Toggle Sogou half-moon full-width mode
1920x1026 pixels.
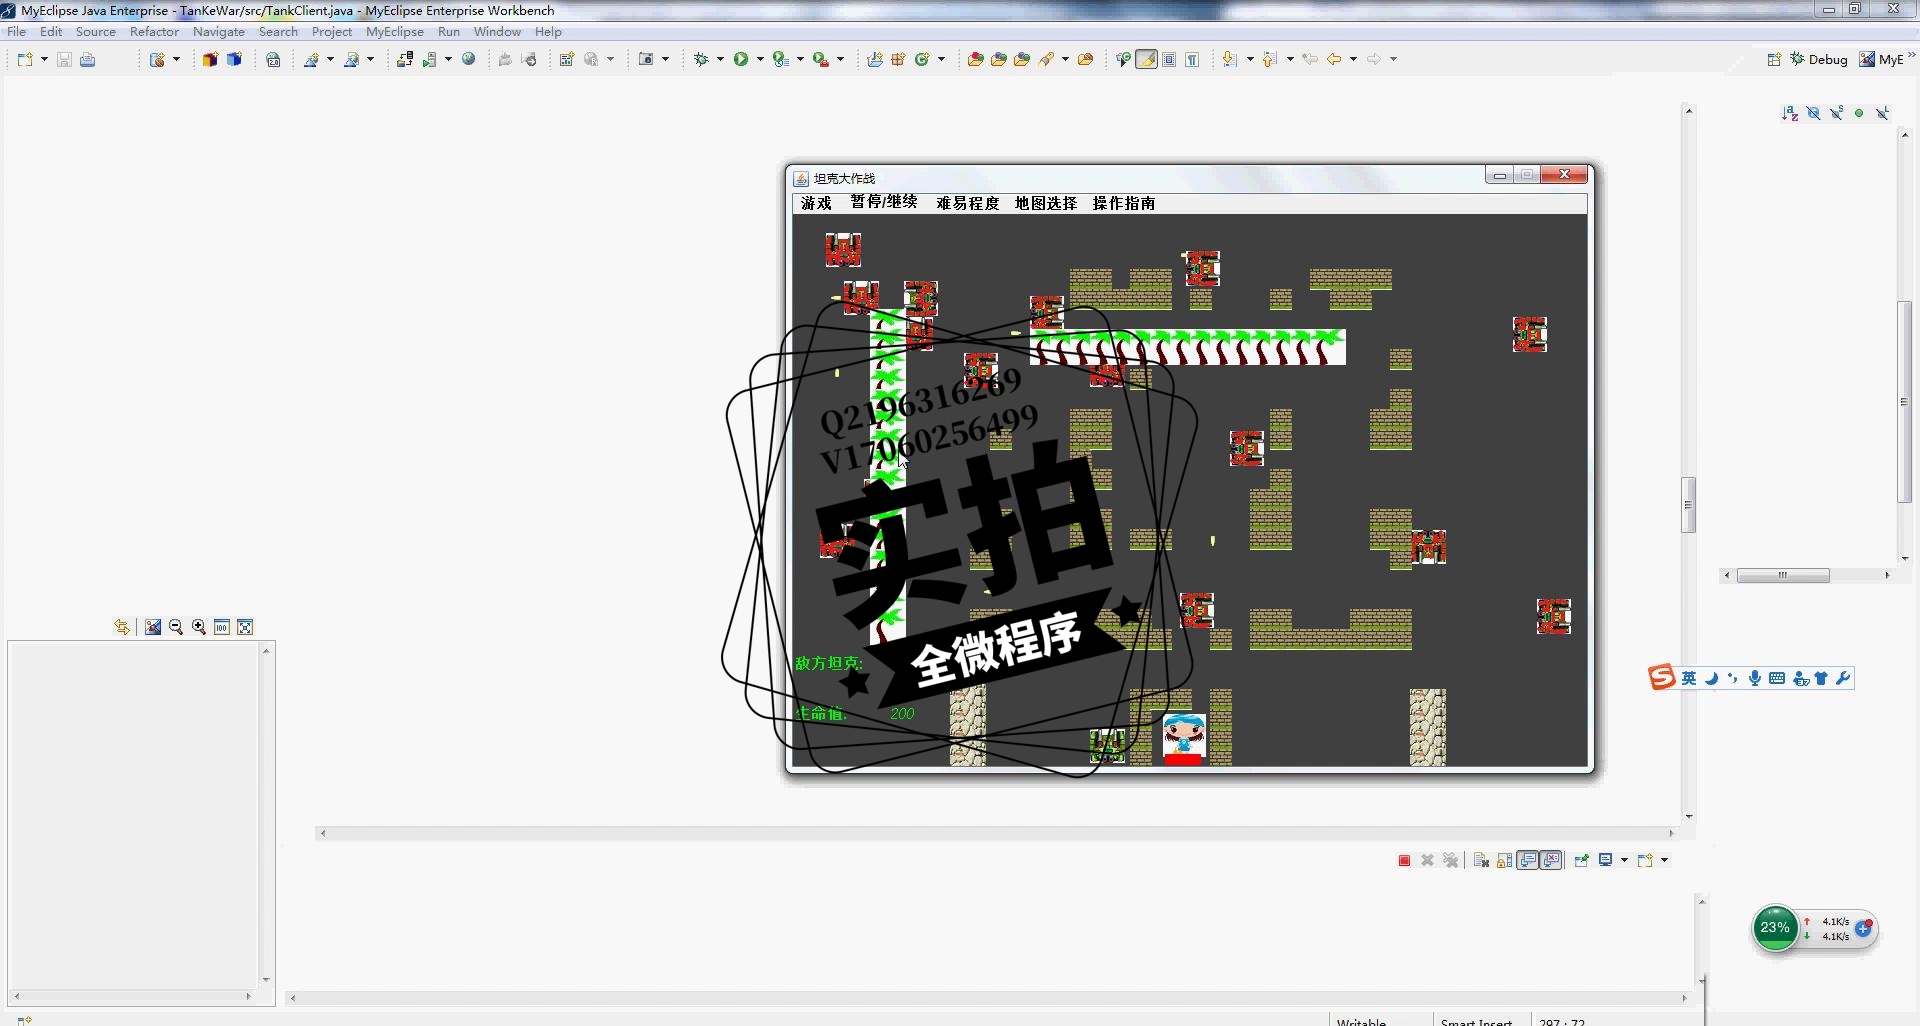1711,678
